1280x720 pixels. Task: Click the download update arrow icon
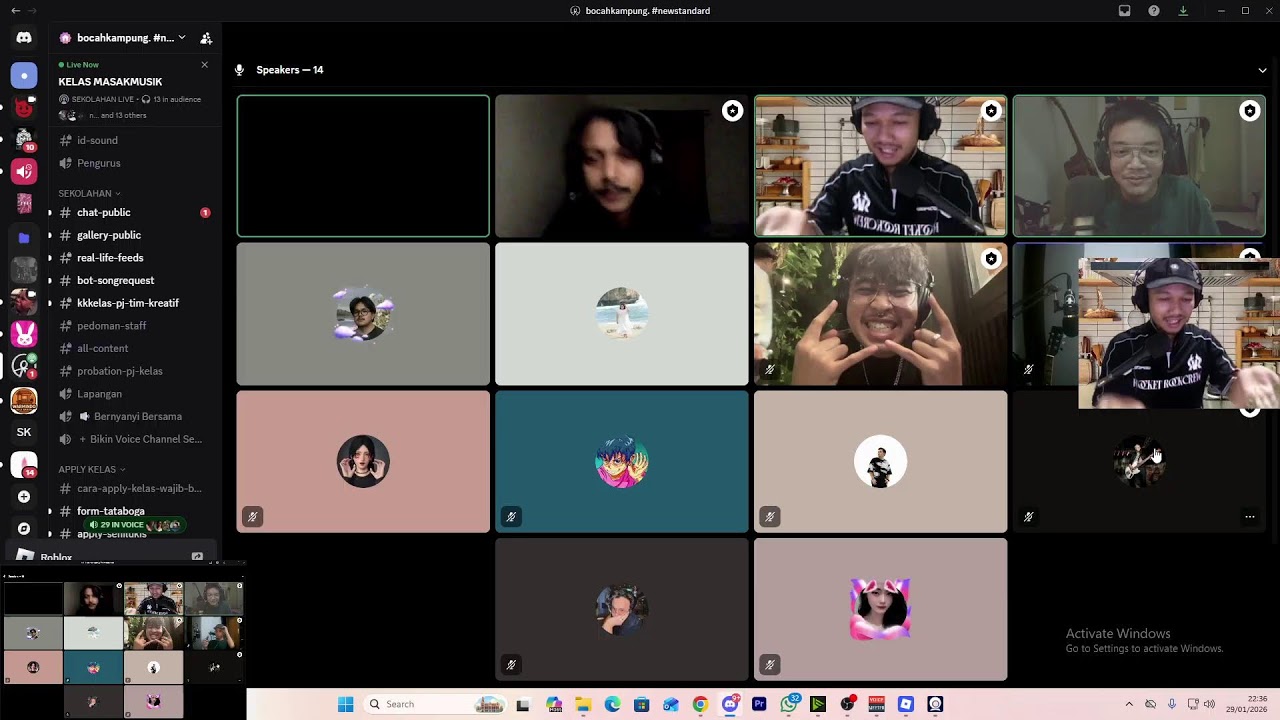(x=1183, y=11)
